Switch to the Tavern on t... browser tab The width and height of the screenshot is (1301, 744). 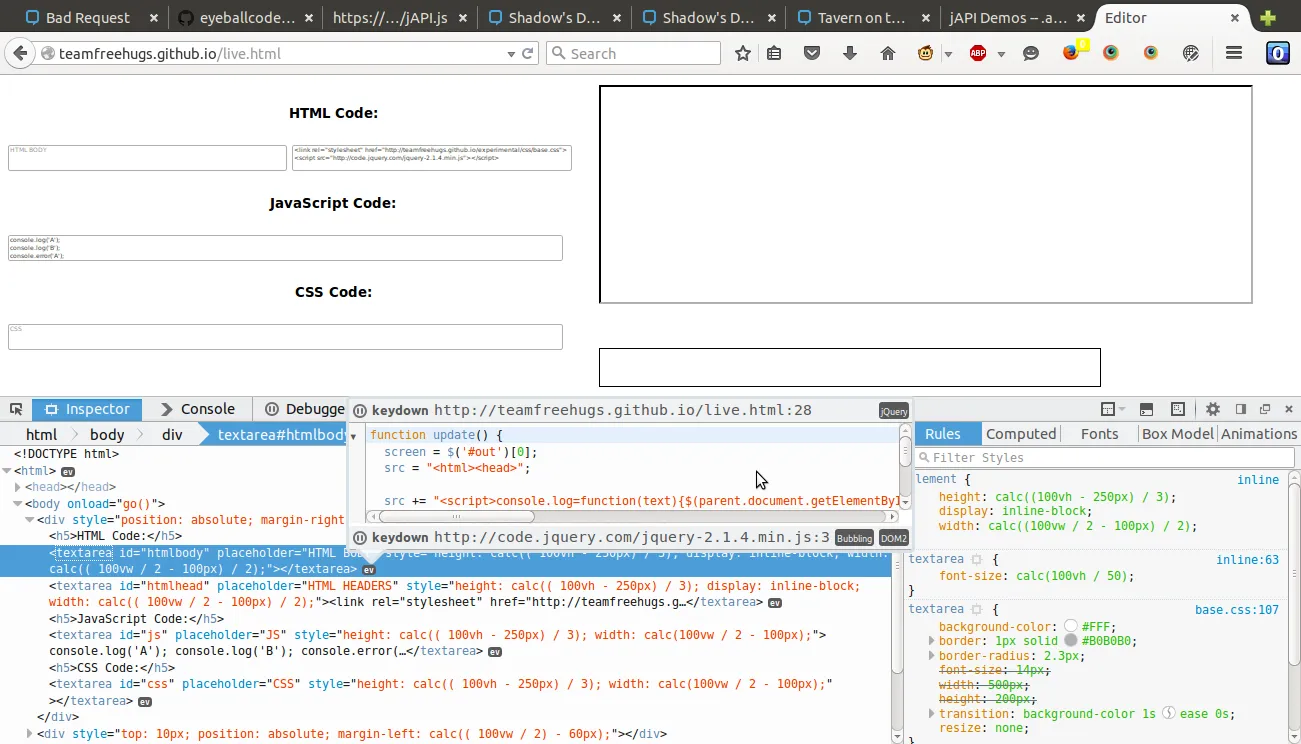tap(862, 18)
